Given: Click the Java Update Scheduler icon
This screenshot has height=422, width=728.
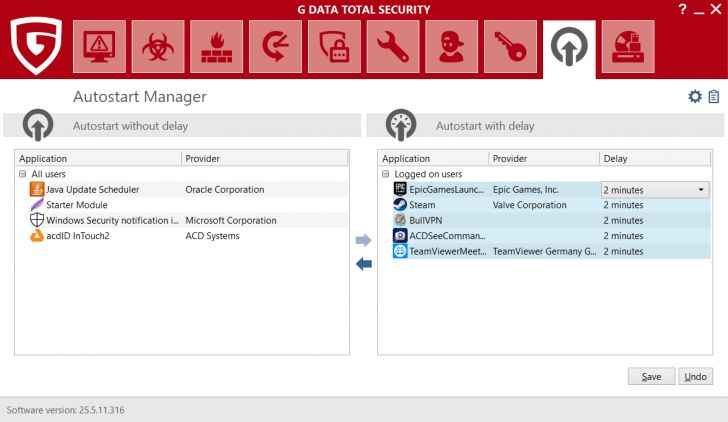Looking at the screenshot, I should pyautogui.click(x=37, y=189).
